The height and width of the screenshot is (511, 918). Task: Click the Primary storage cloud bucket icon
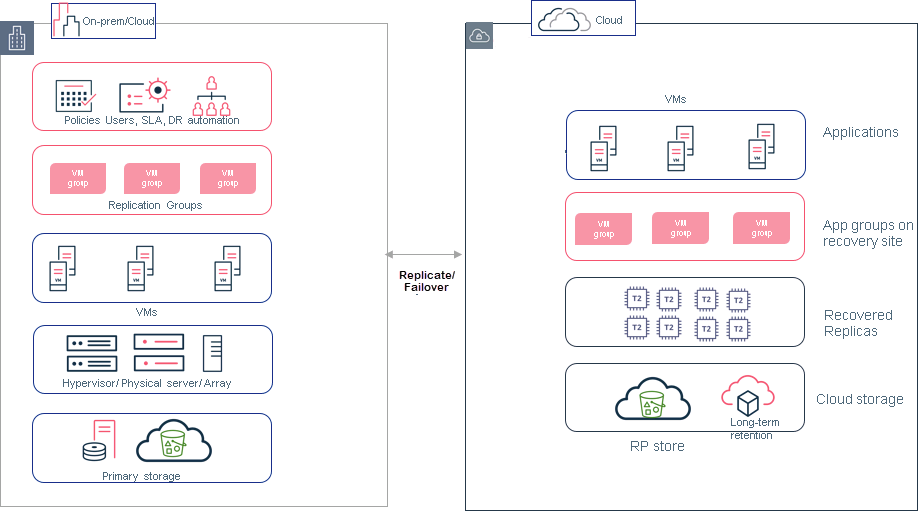tap(174, 441)
